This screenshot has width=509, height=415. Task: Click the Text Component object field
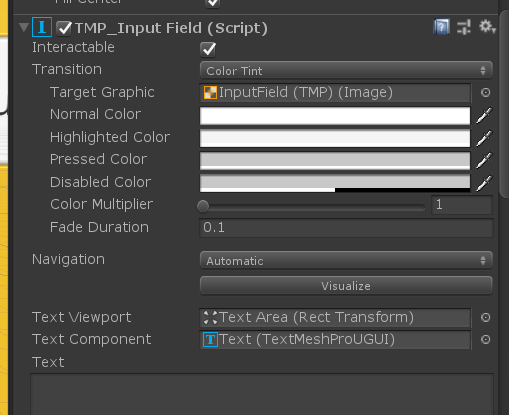[x=335, y=340]
